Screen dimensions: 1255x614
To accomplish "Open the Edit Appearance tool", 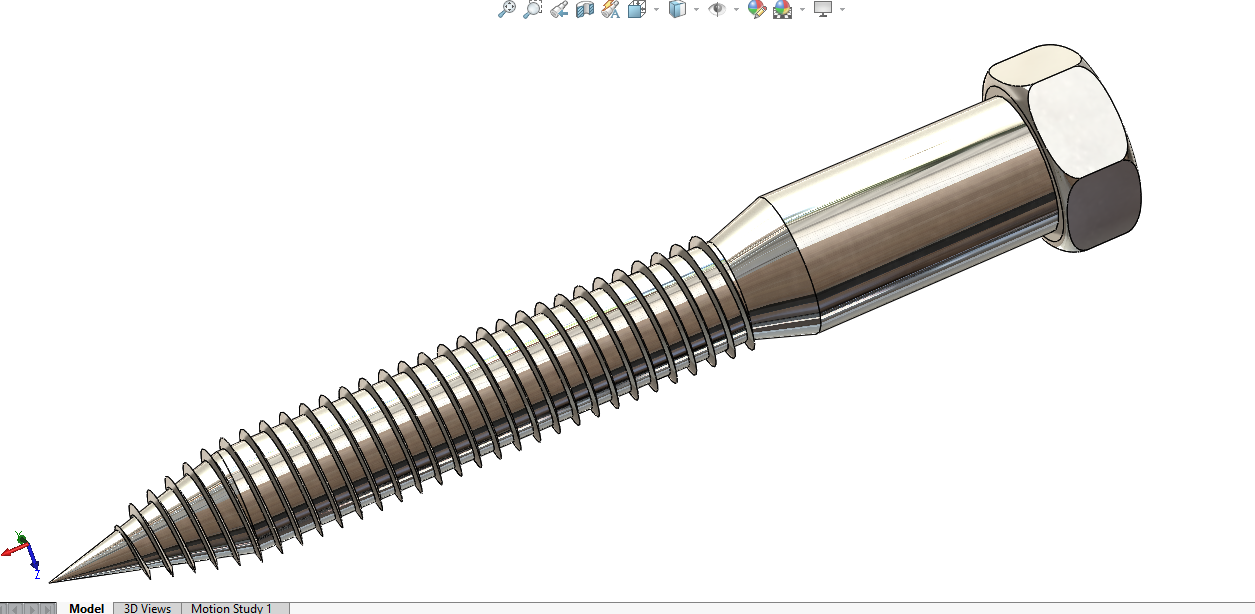I will pyautogui.click(x=757, y=9).
